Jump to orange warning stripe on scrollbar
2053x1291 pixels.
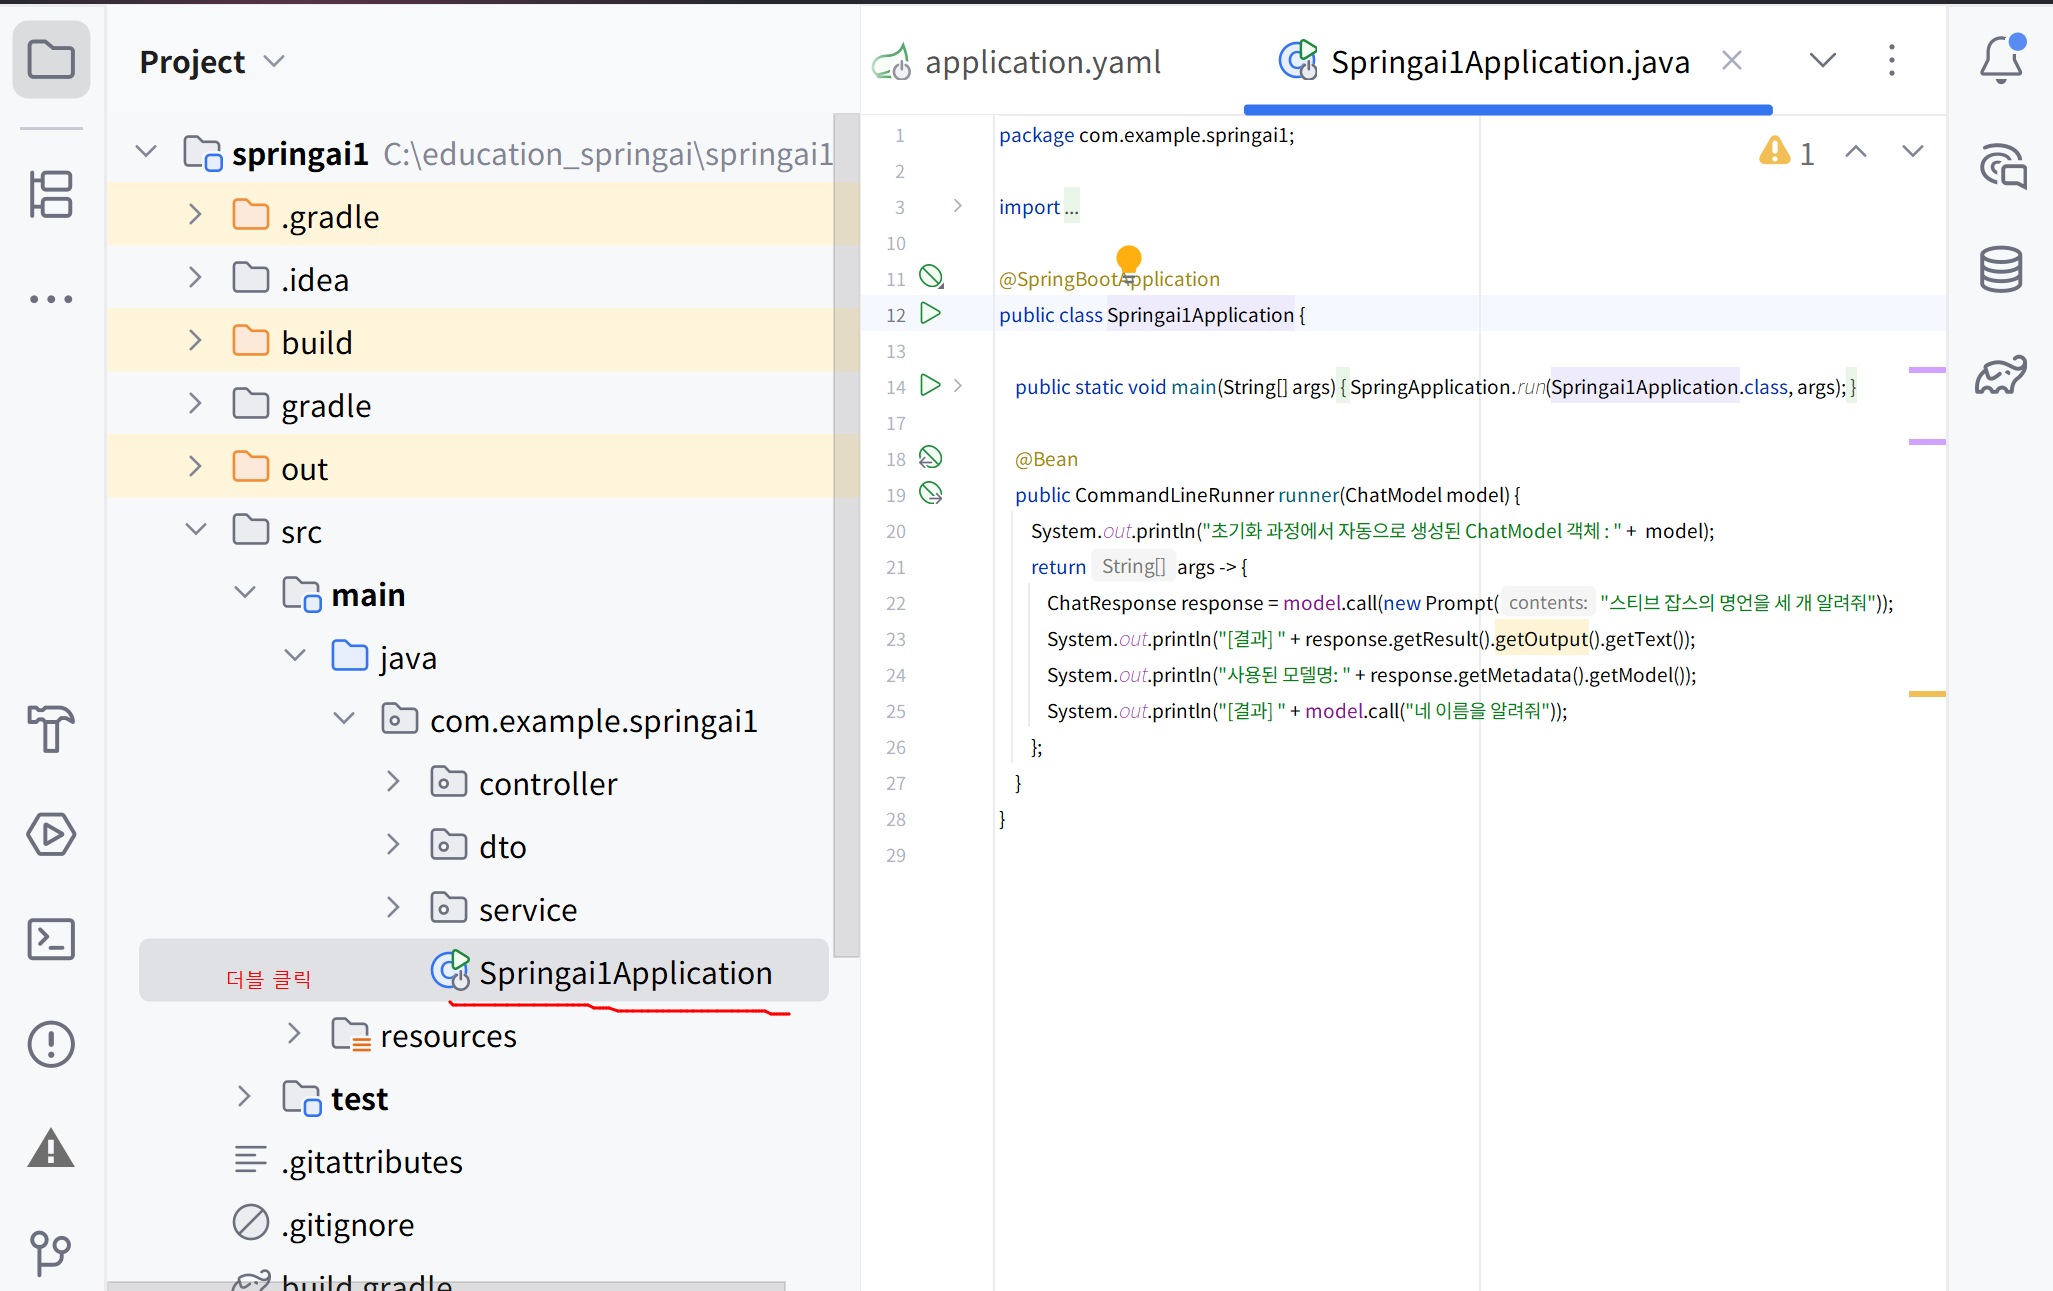tap(1927, 693)
